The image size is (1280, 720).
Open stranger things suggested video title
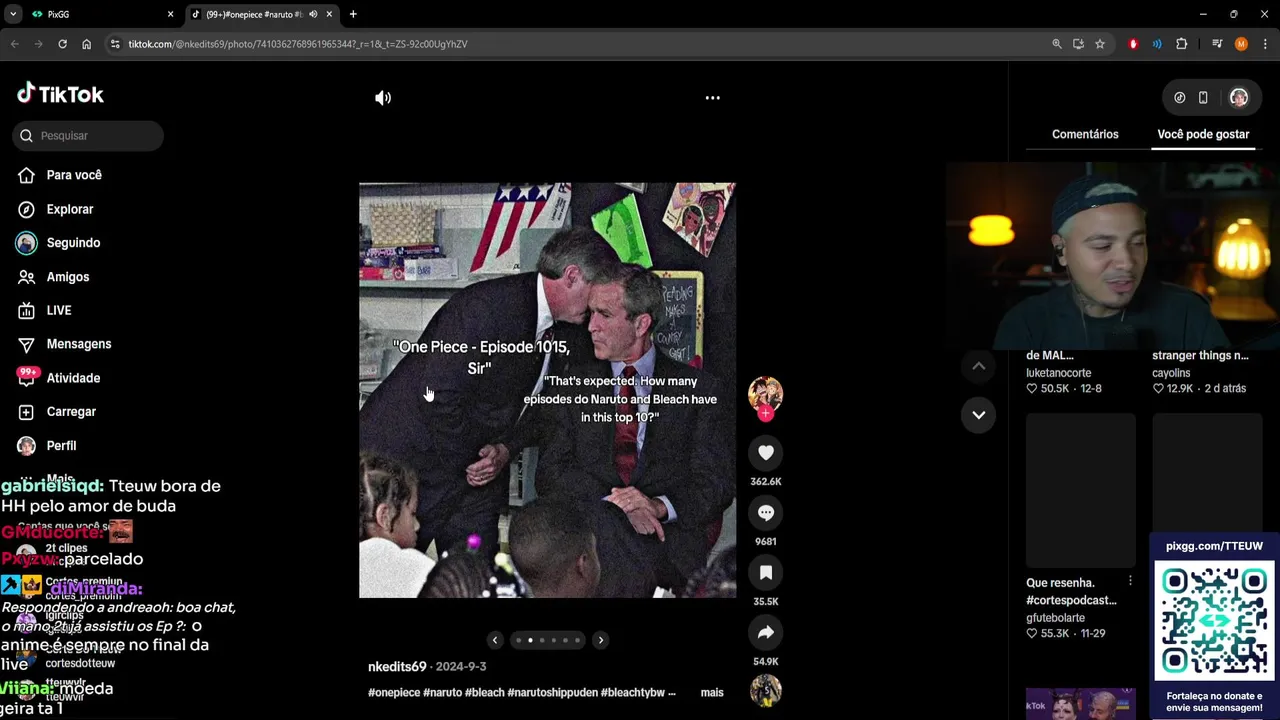tap(1200, 355)
